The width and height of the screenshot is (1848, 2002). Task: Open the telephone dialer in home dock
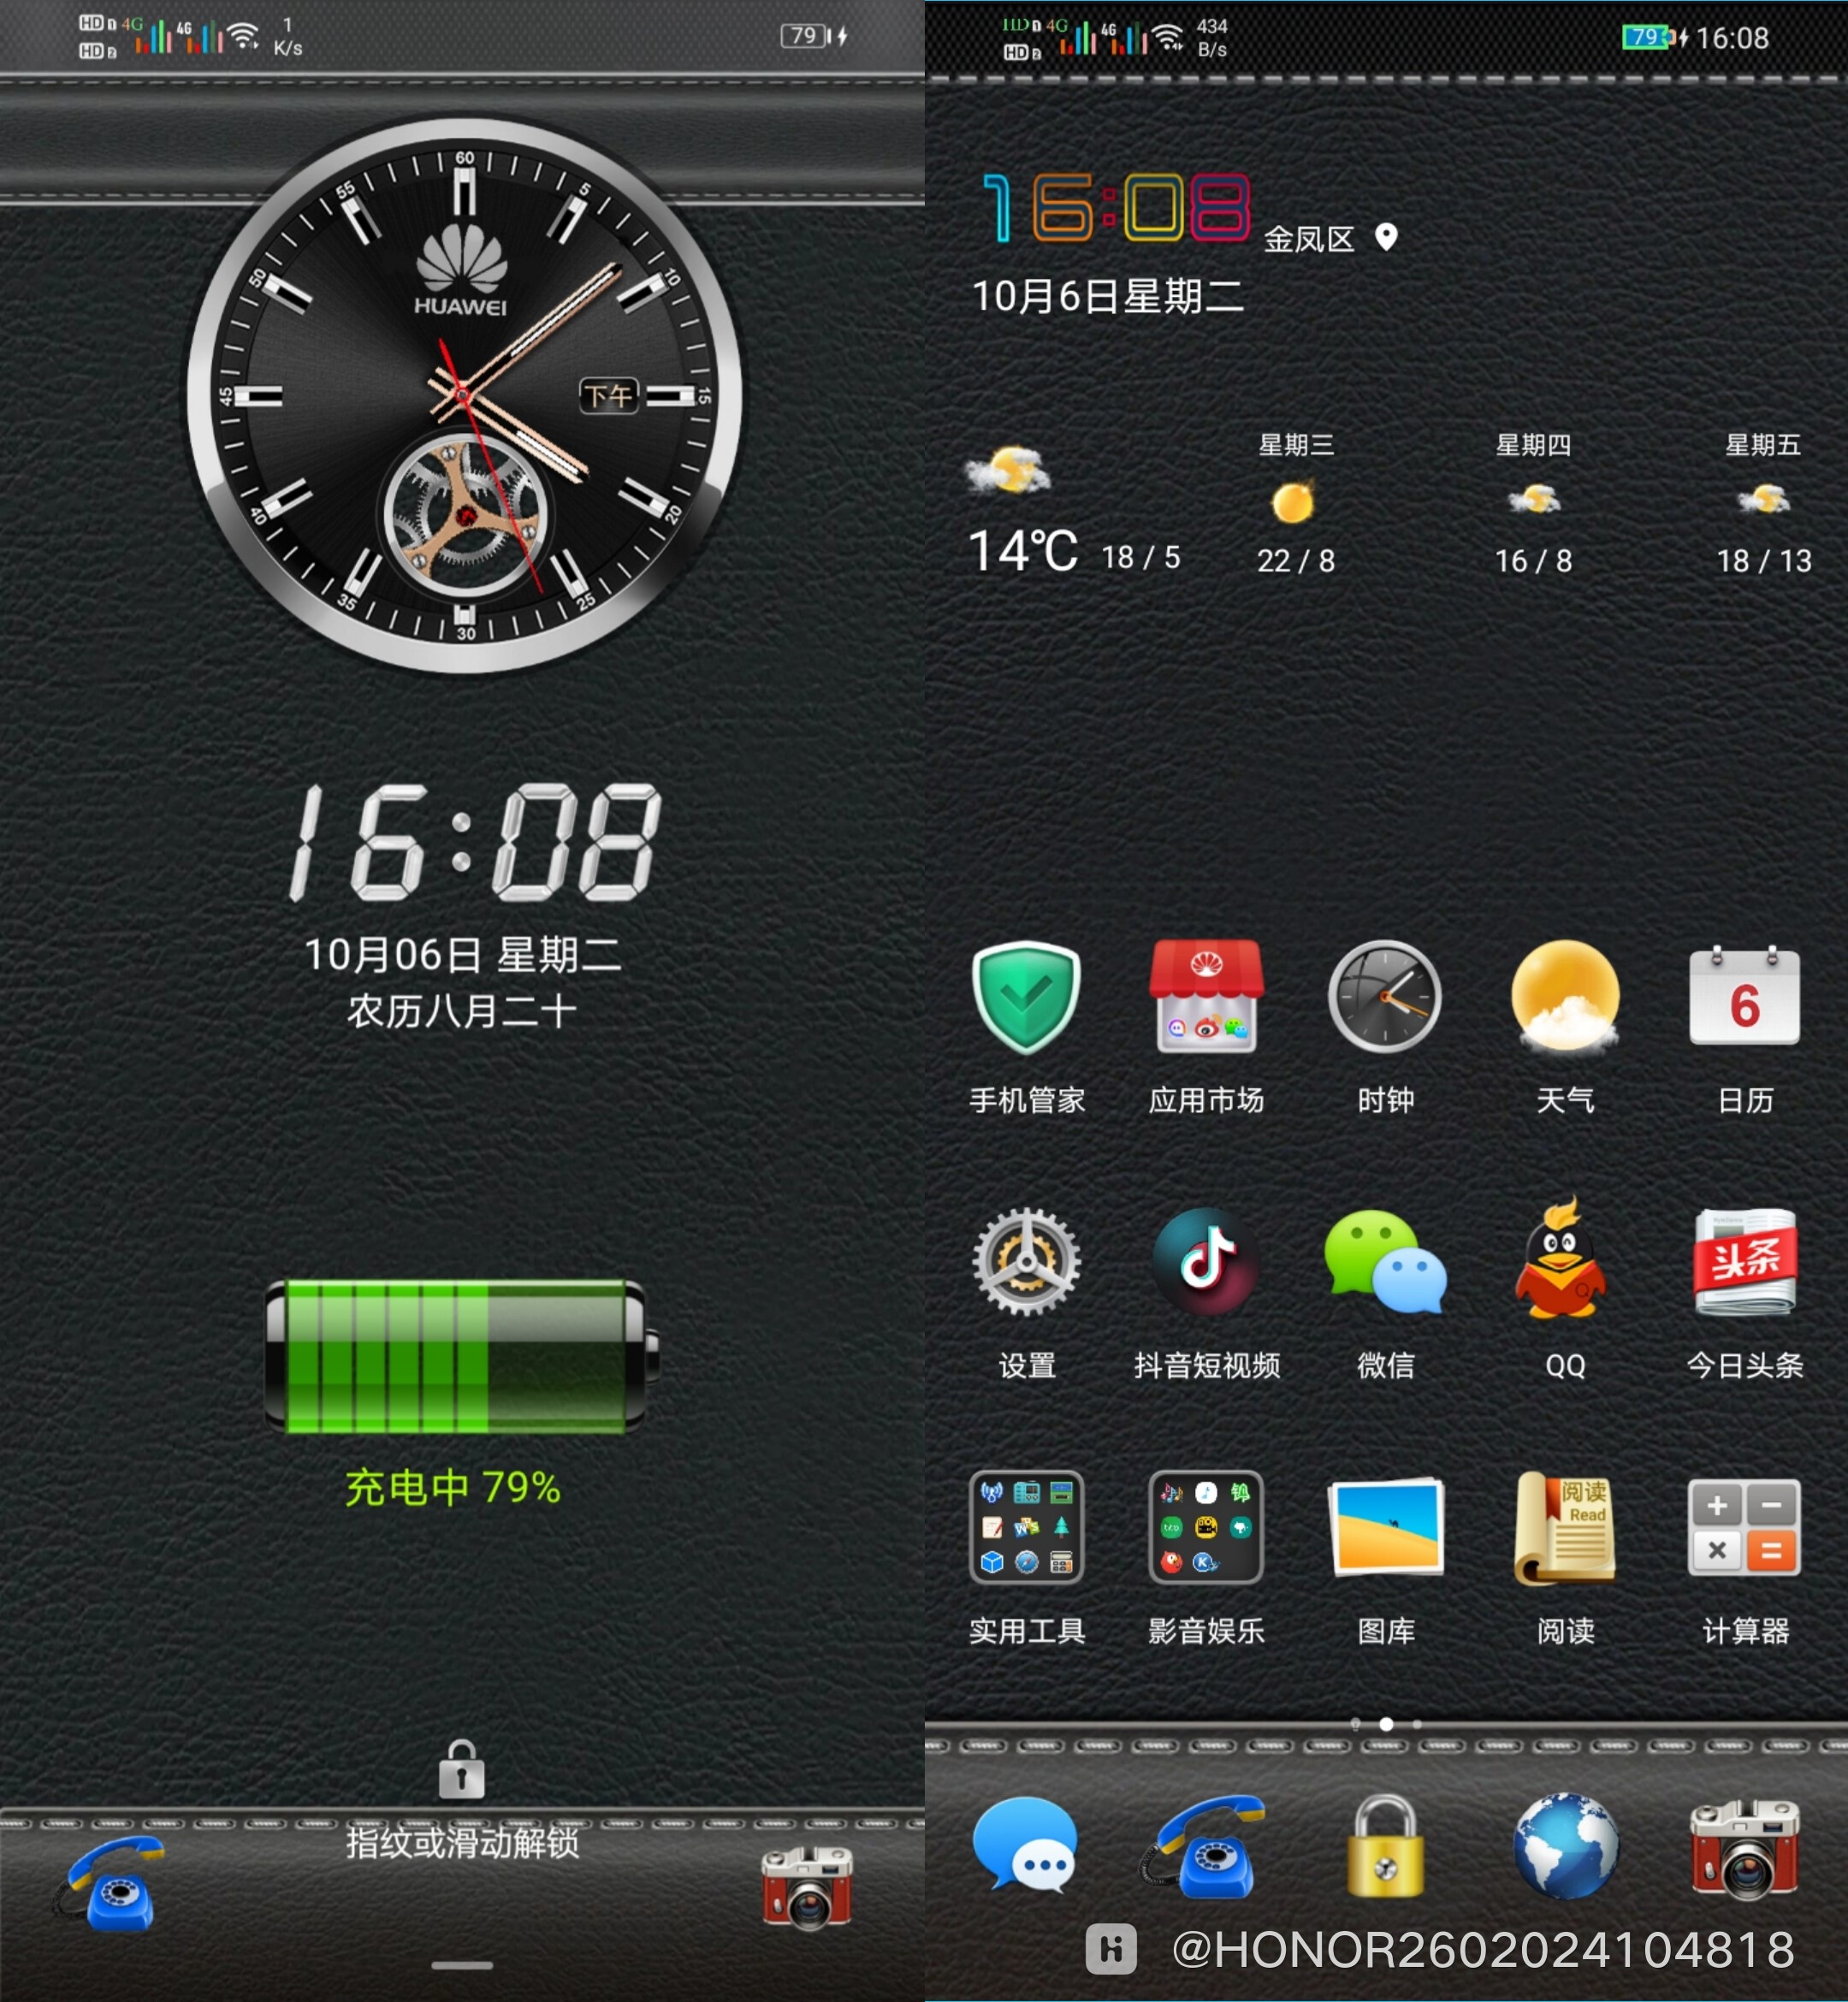point(1204,1847)
